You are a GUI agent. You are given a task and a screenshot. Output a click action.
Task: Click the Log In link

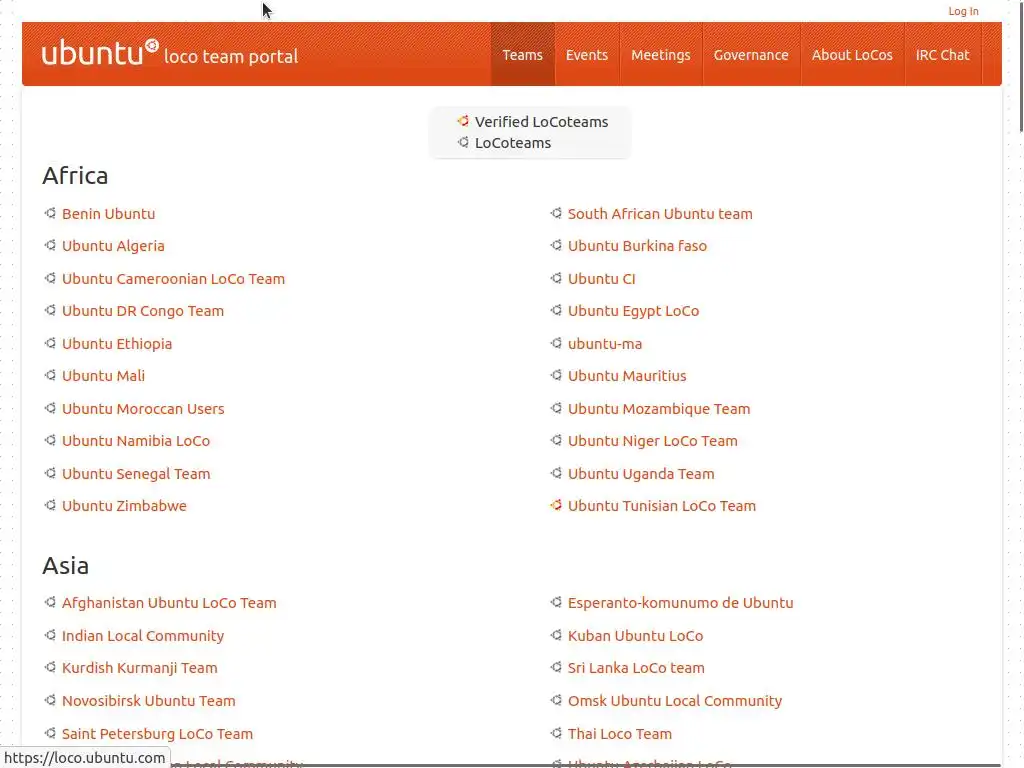pos(963,11)
